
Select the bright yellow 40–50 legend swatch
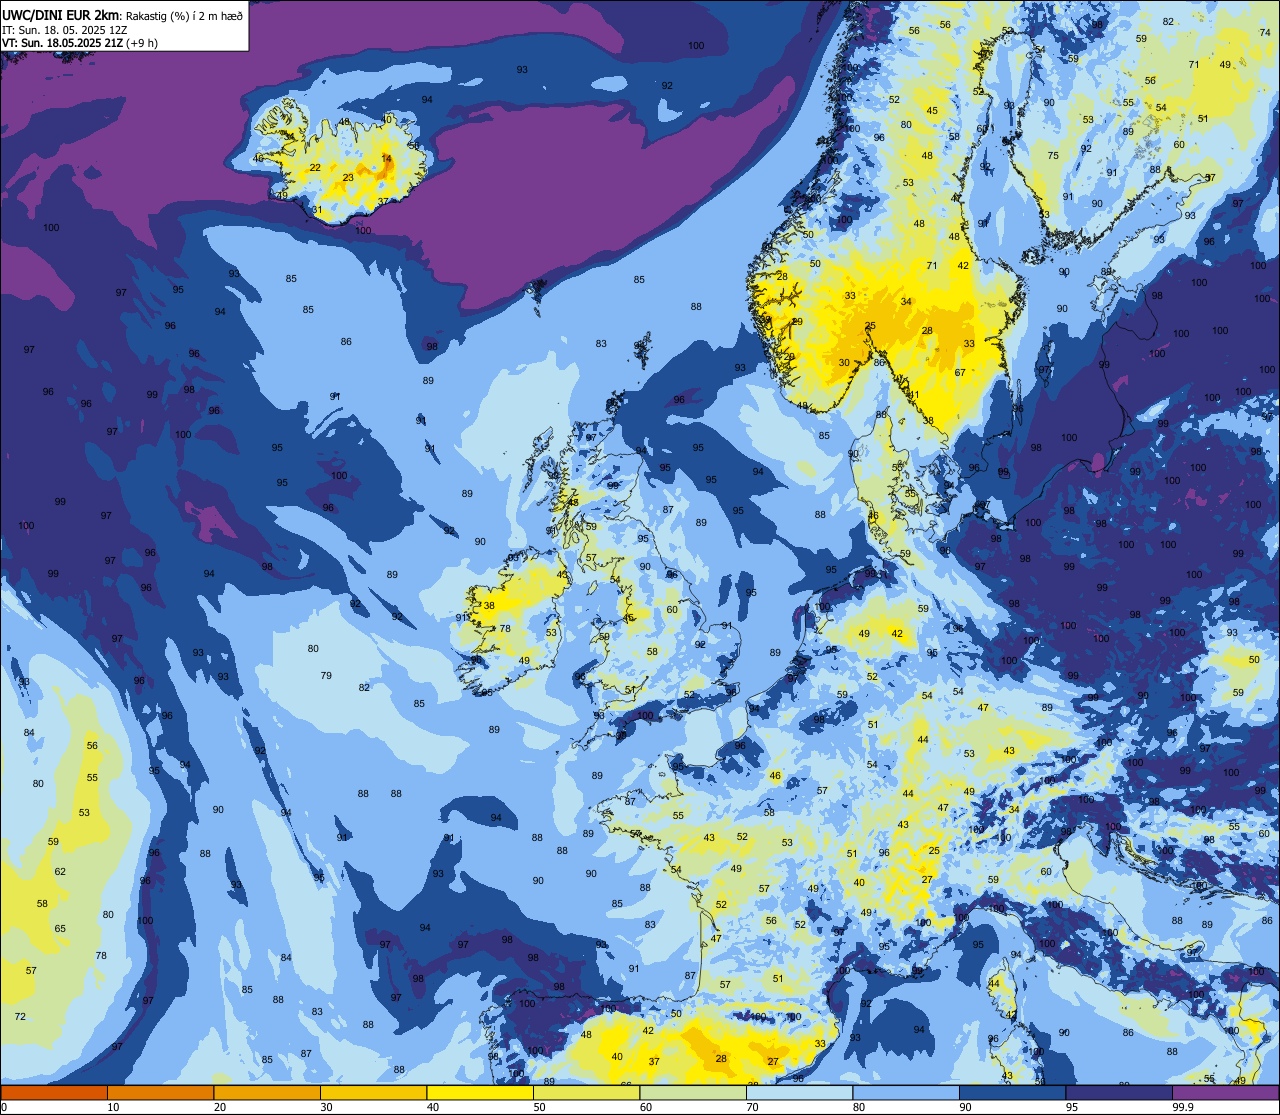pos(480,1093)
